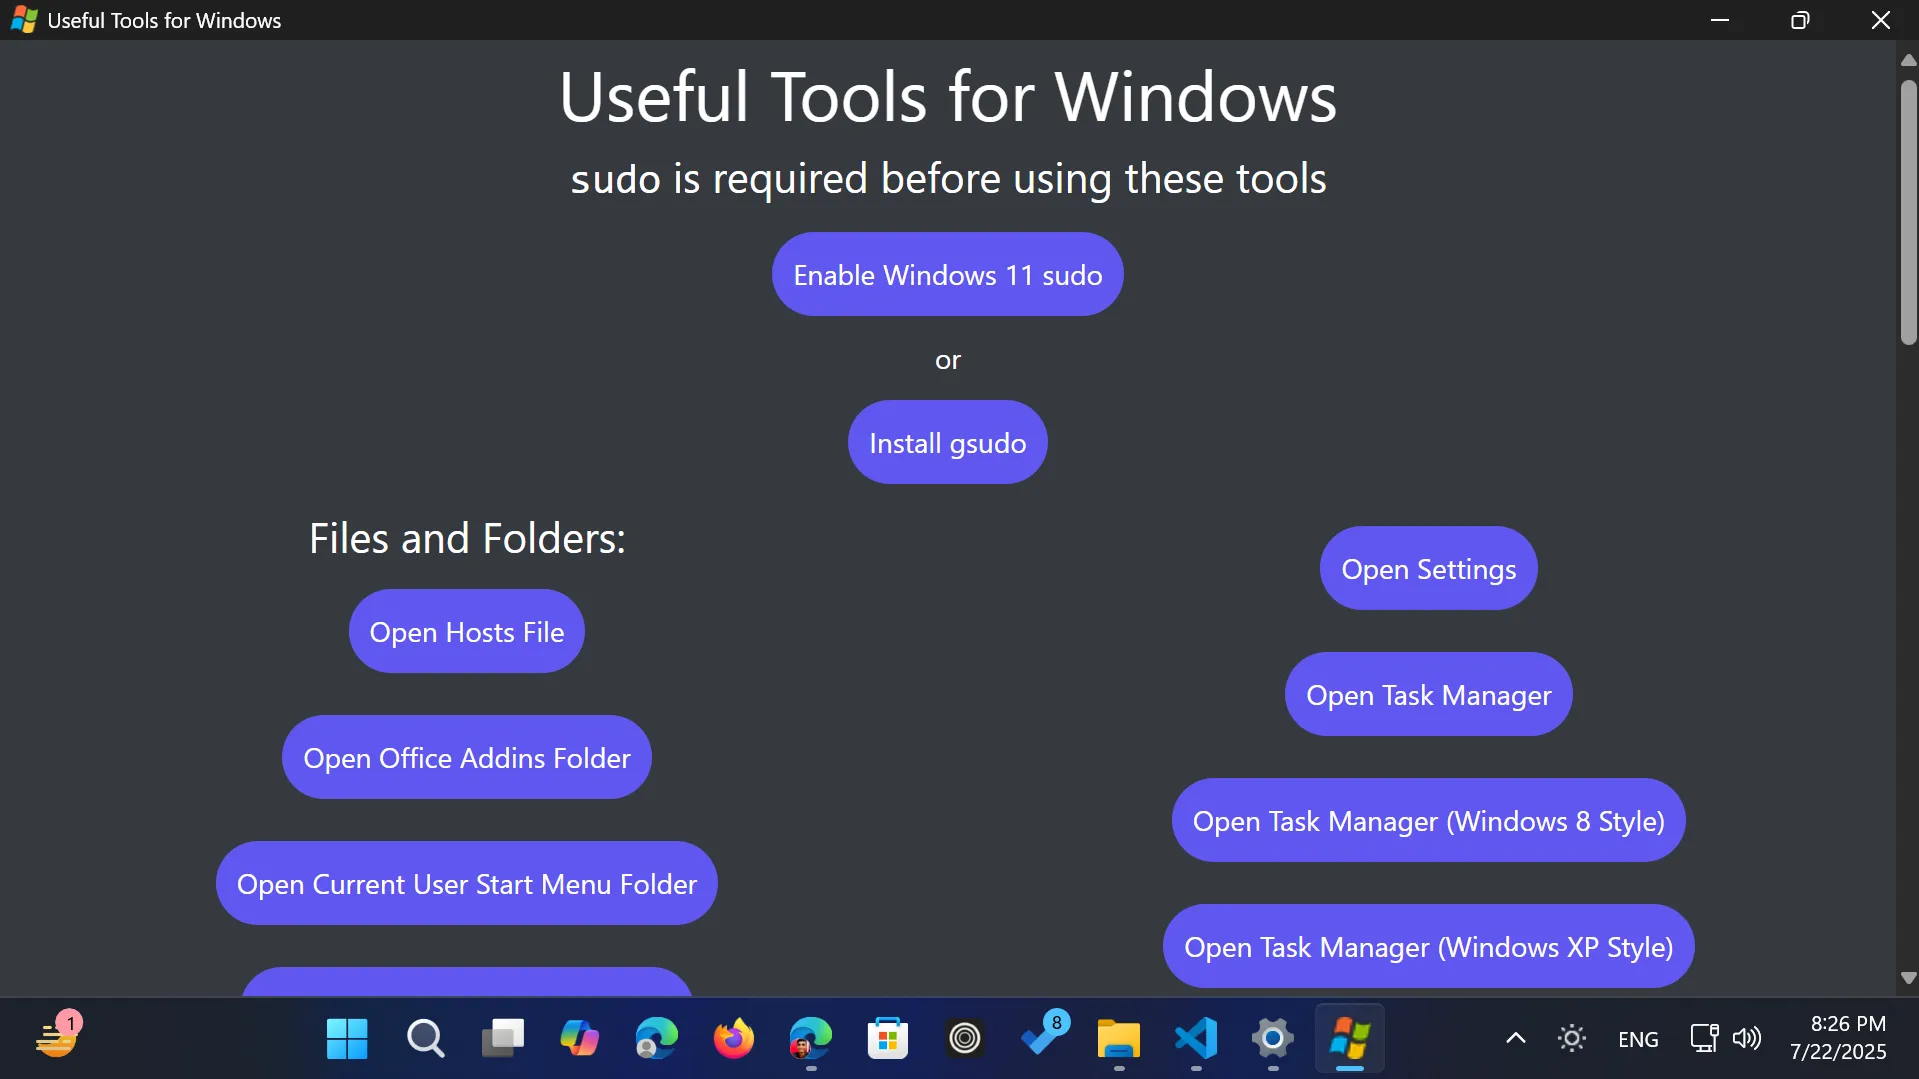The width and height of the screenshot is (1919, 1079).
Task: Open the Start menu
Action: click(x=346, y=1038)
